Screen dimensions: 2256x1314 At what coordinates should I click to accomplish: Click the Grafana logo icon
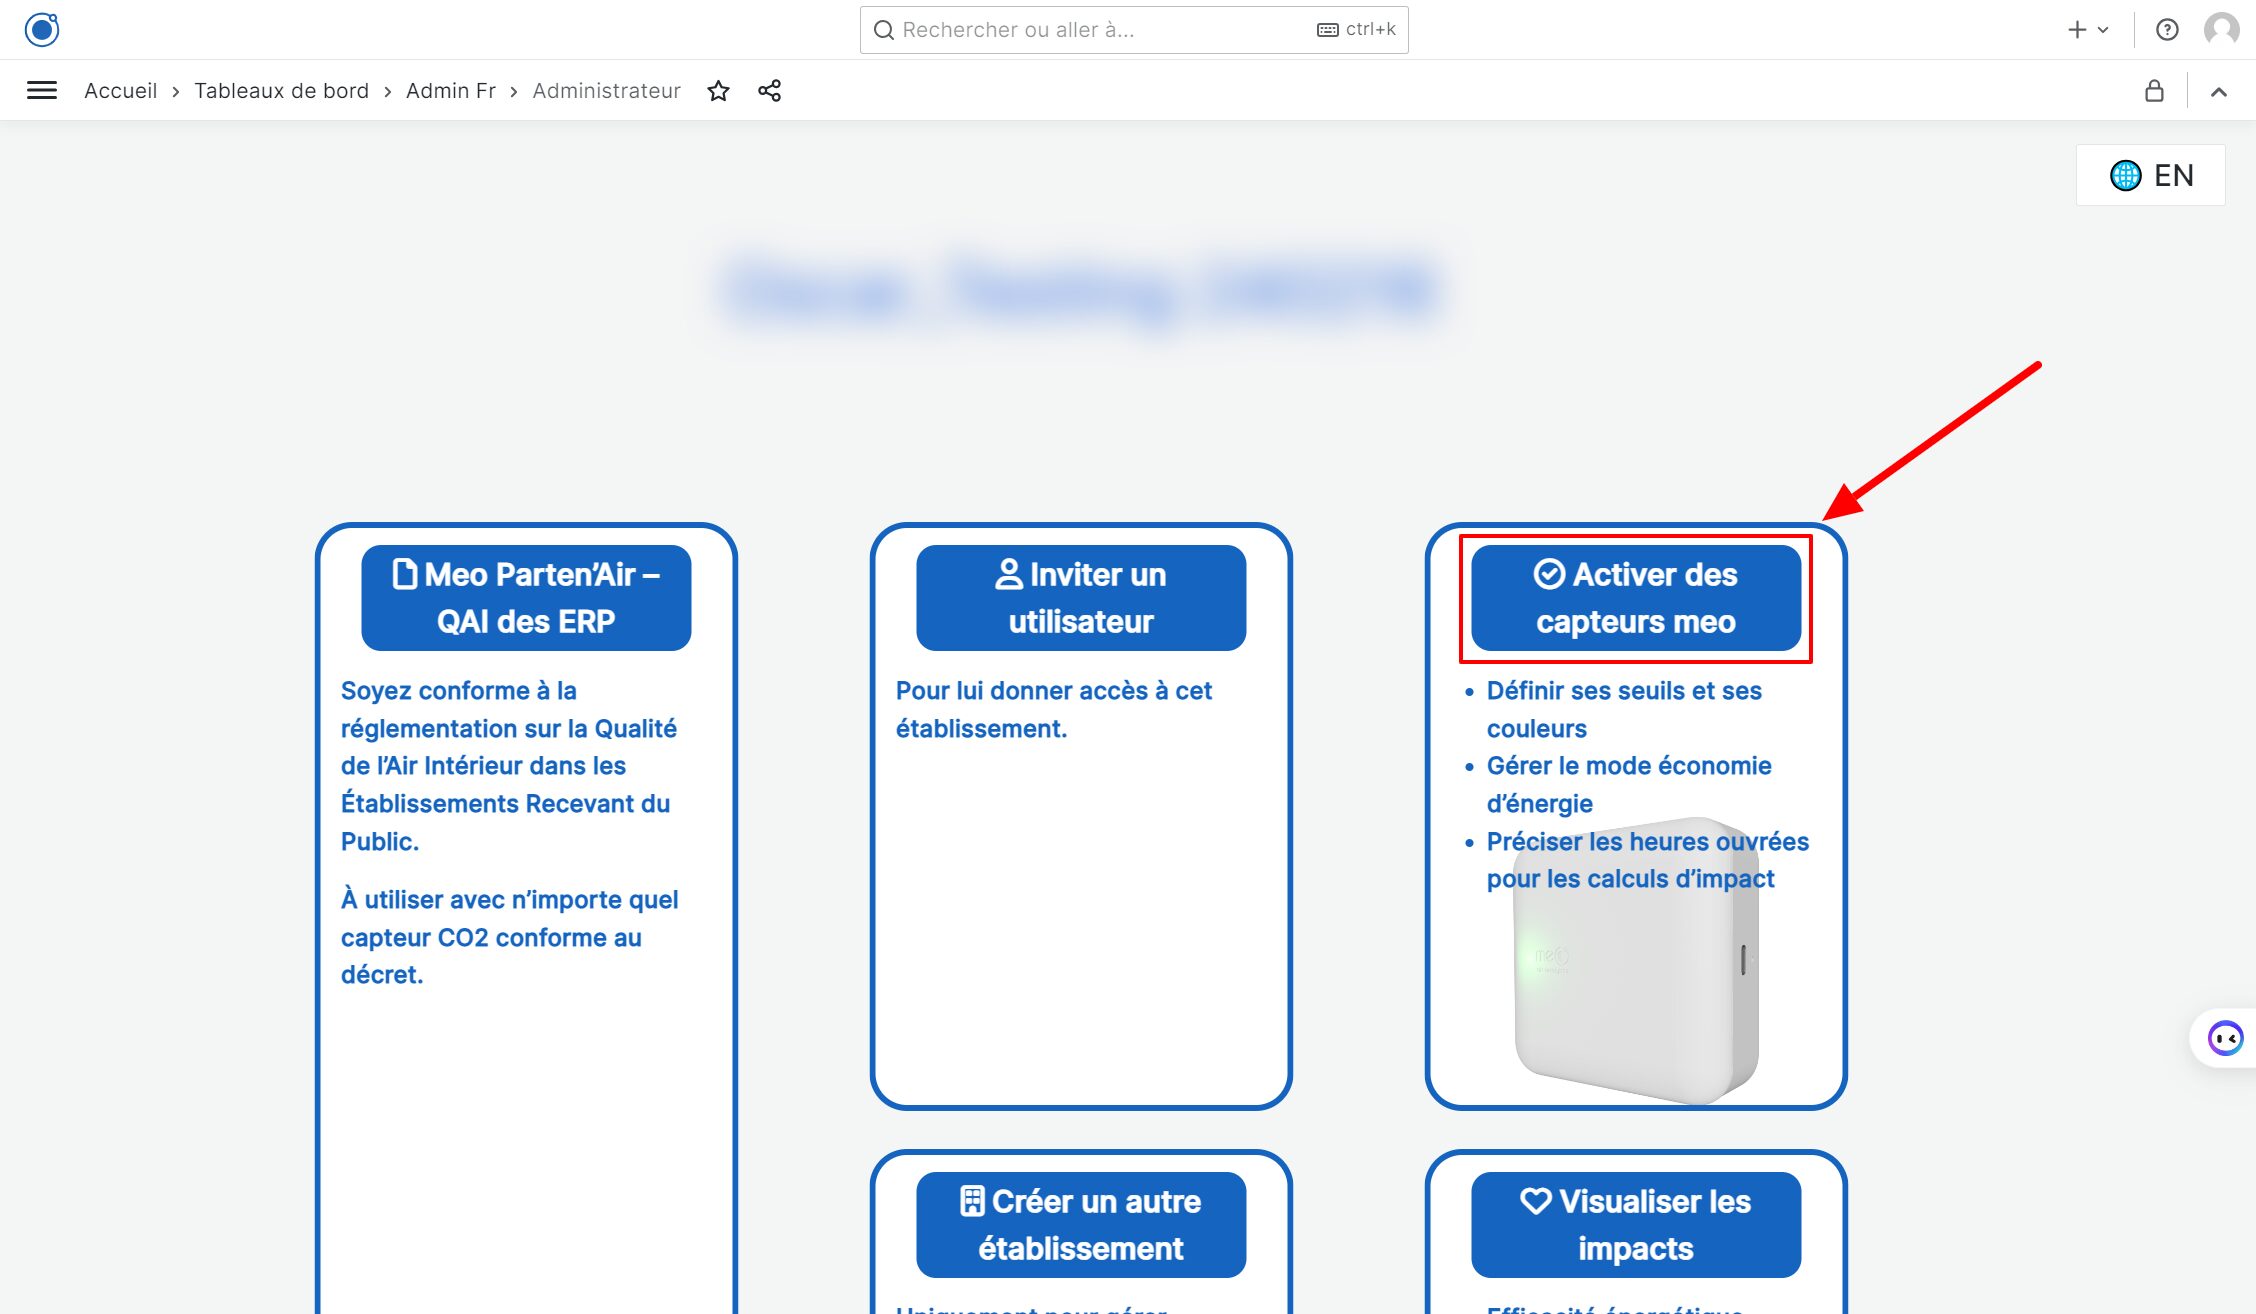(x=42, y=29)
